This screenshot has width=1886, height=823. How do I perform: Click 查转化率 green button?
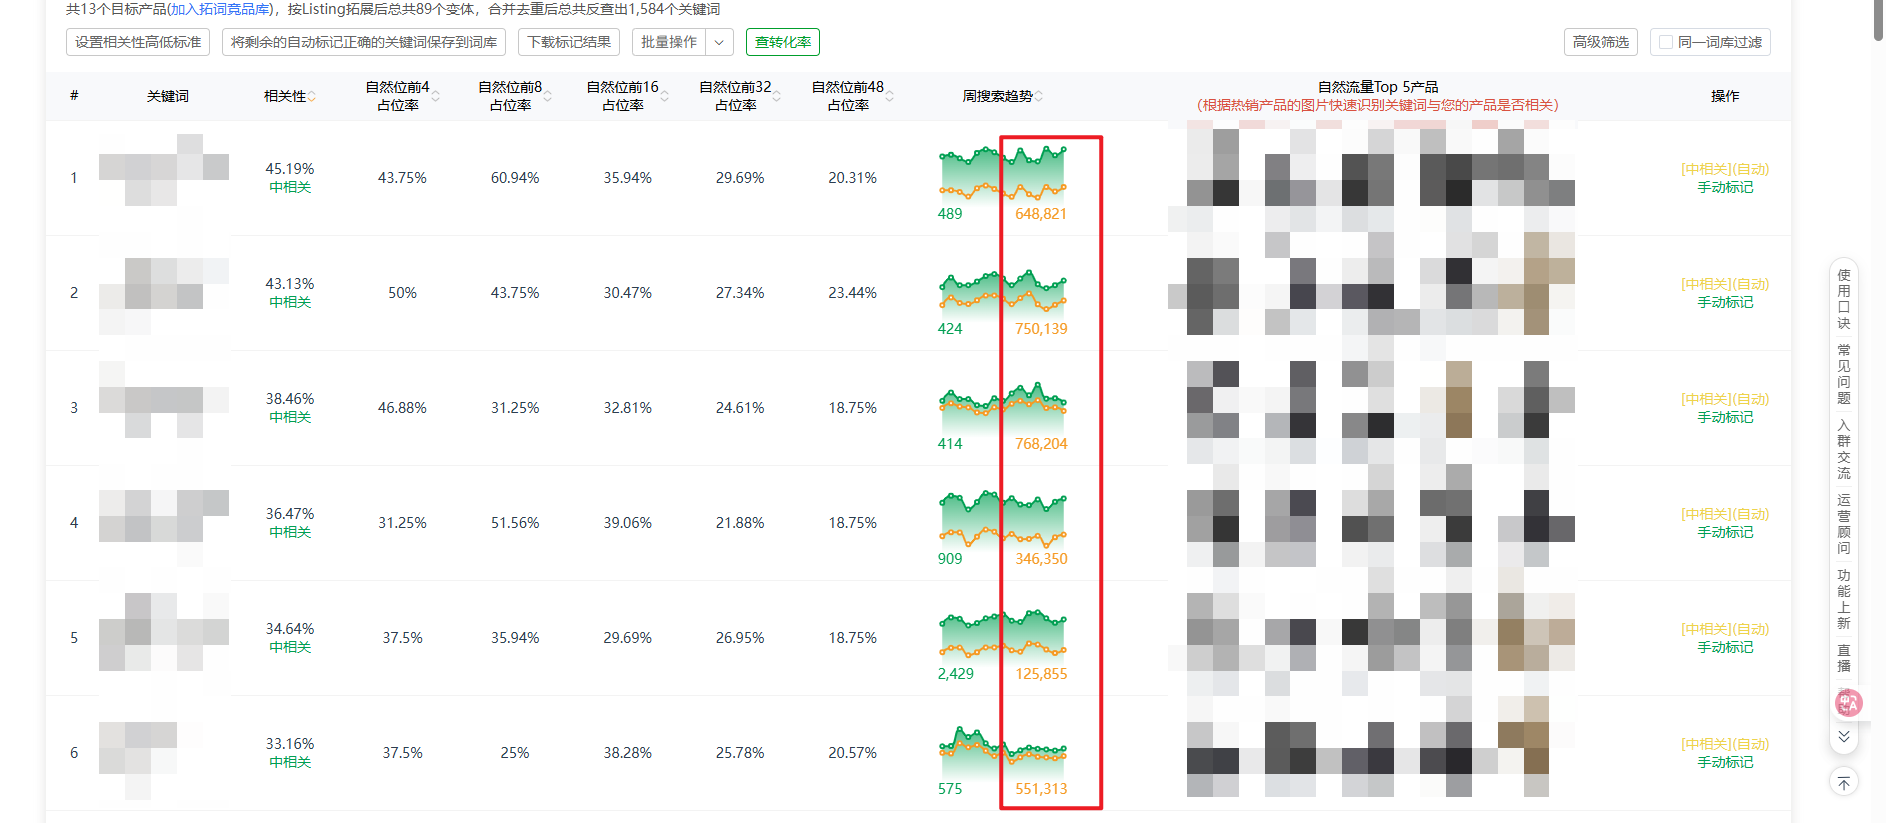783,42
